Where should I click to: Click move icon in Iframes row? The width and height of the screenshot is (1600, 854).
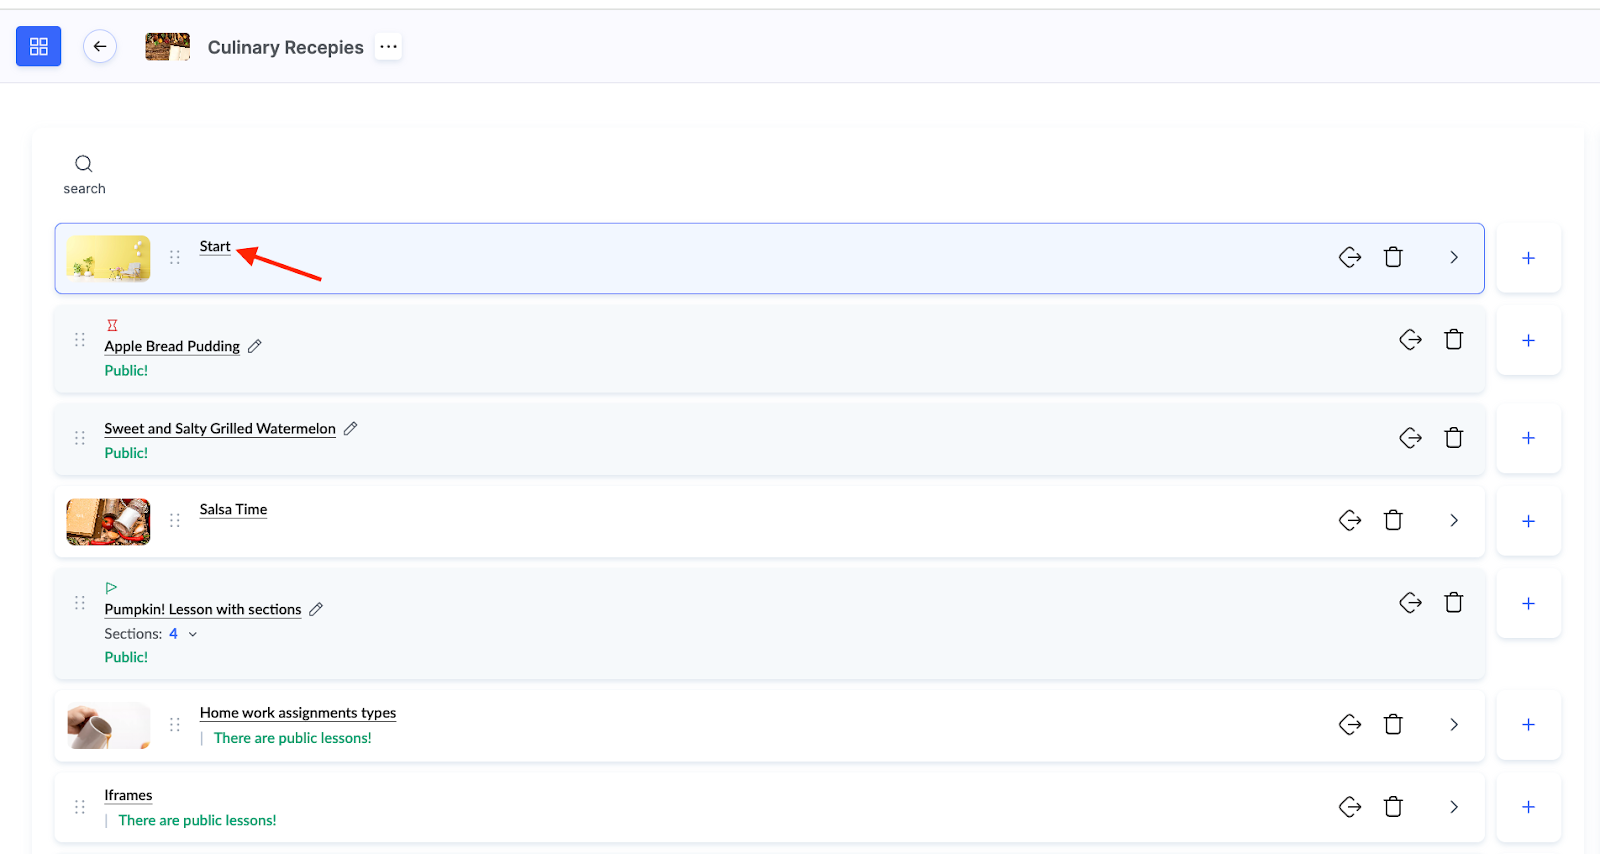[1350, 807]
